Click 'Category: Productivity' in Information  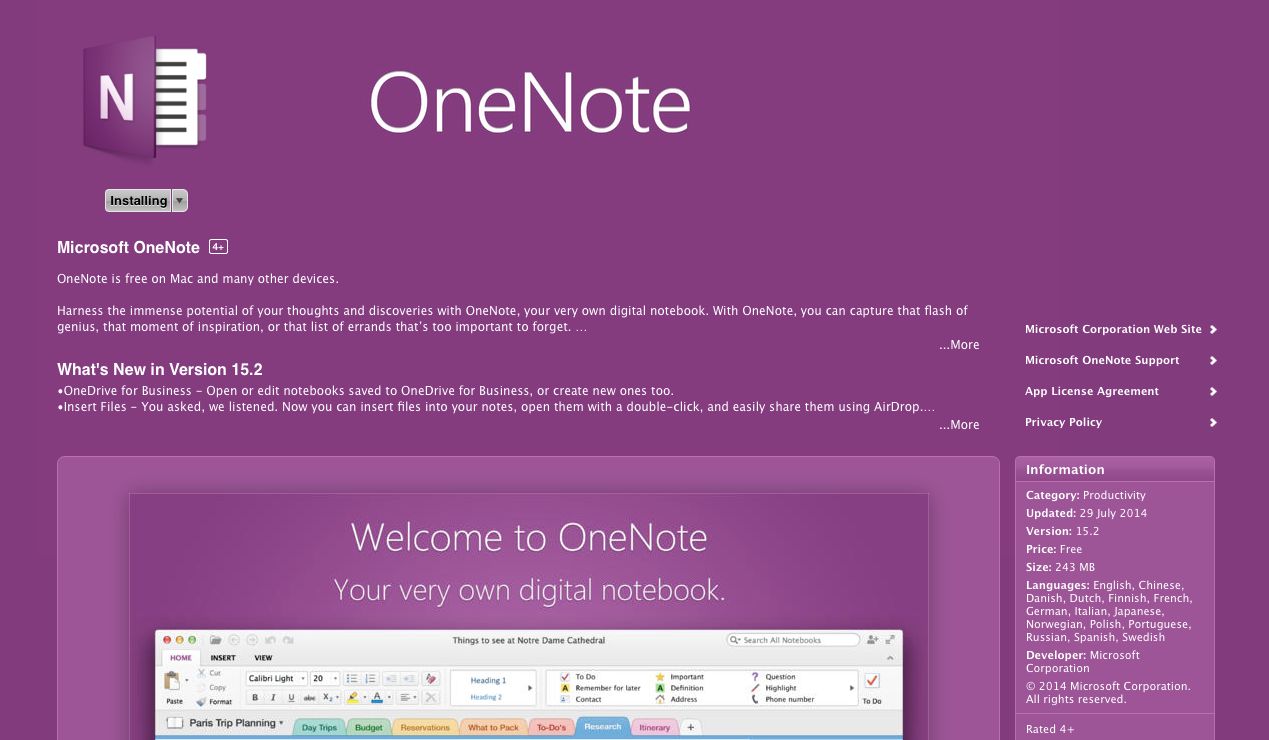click(1086, 495)
